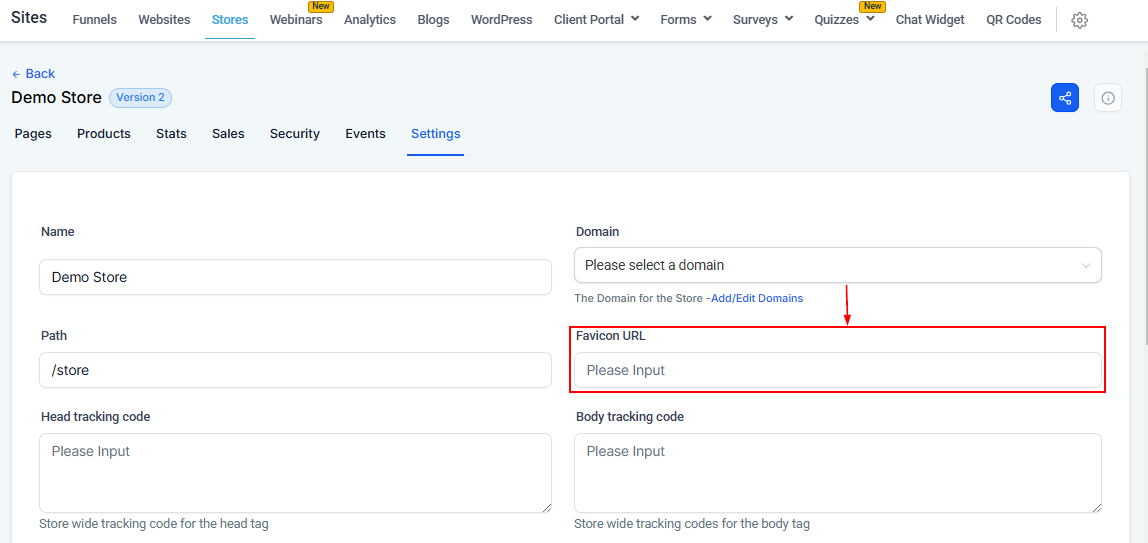
Task: Expand the Forms dropdown menu
Action: click(x=686, y=20)
